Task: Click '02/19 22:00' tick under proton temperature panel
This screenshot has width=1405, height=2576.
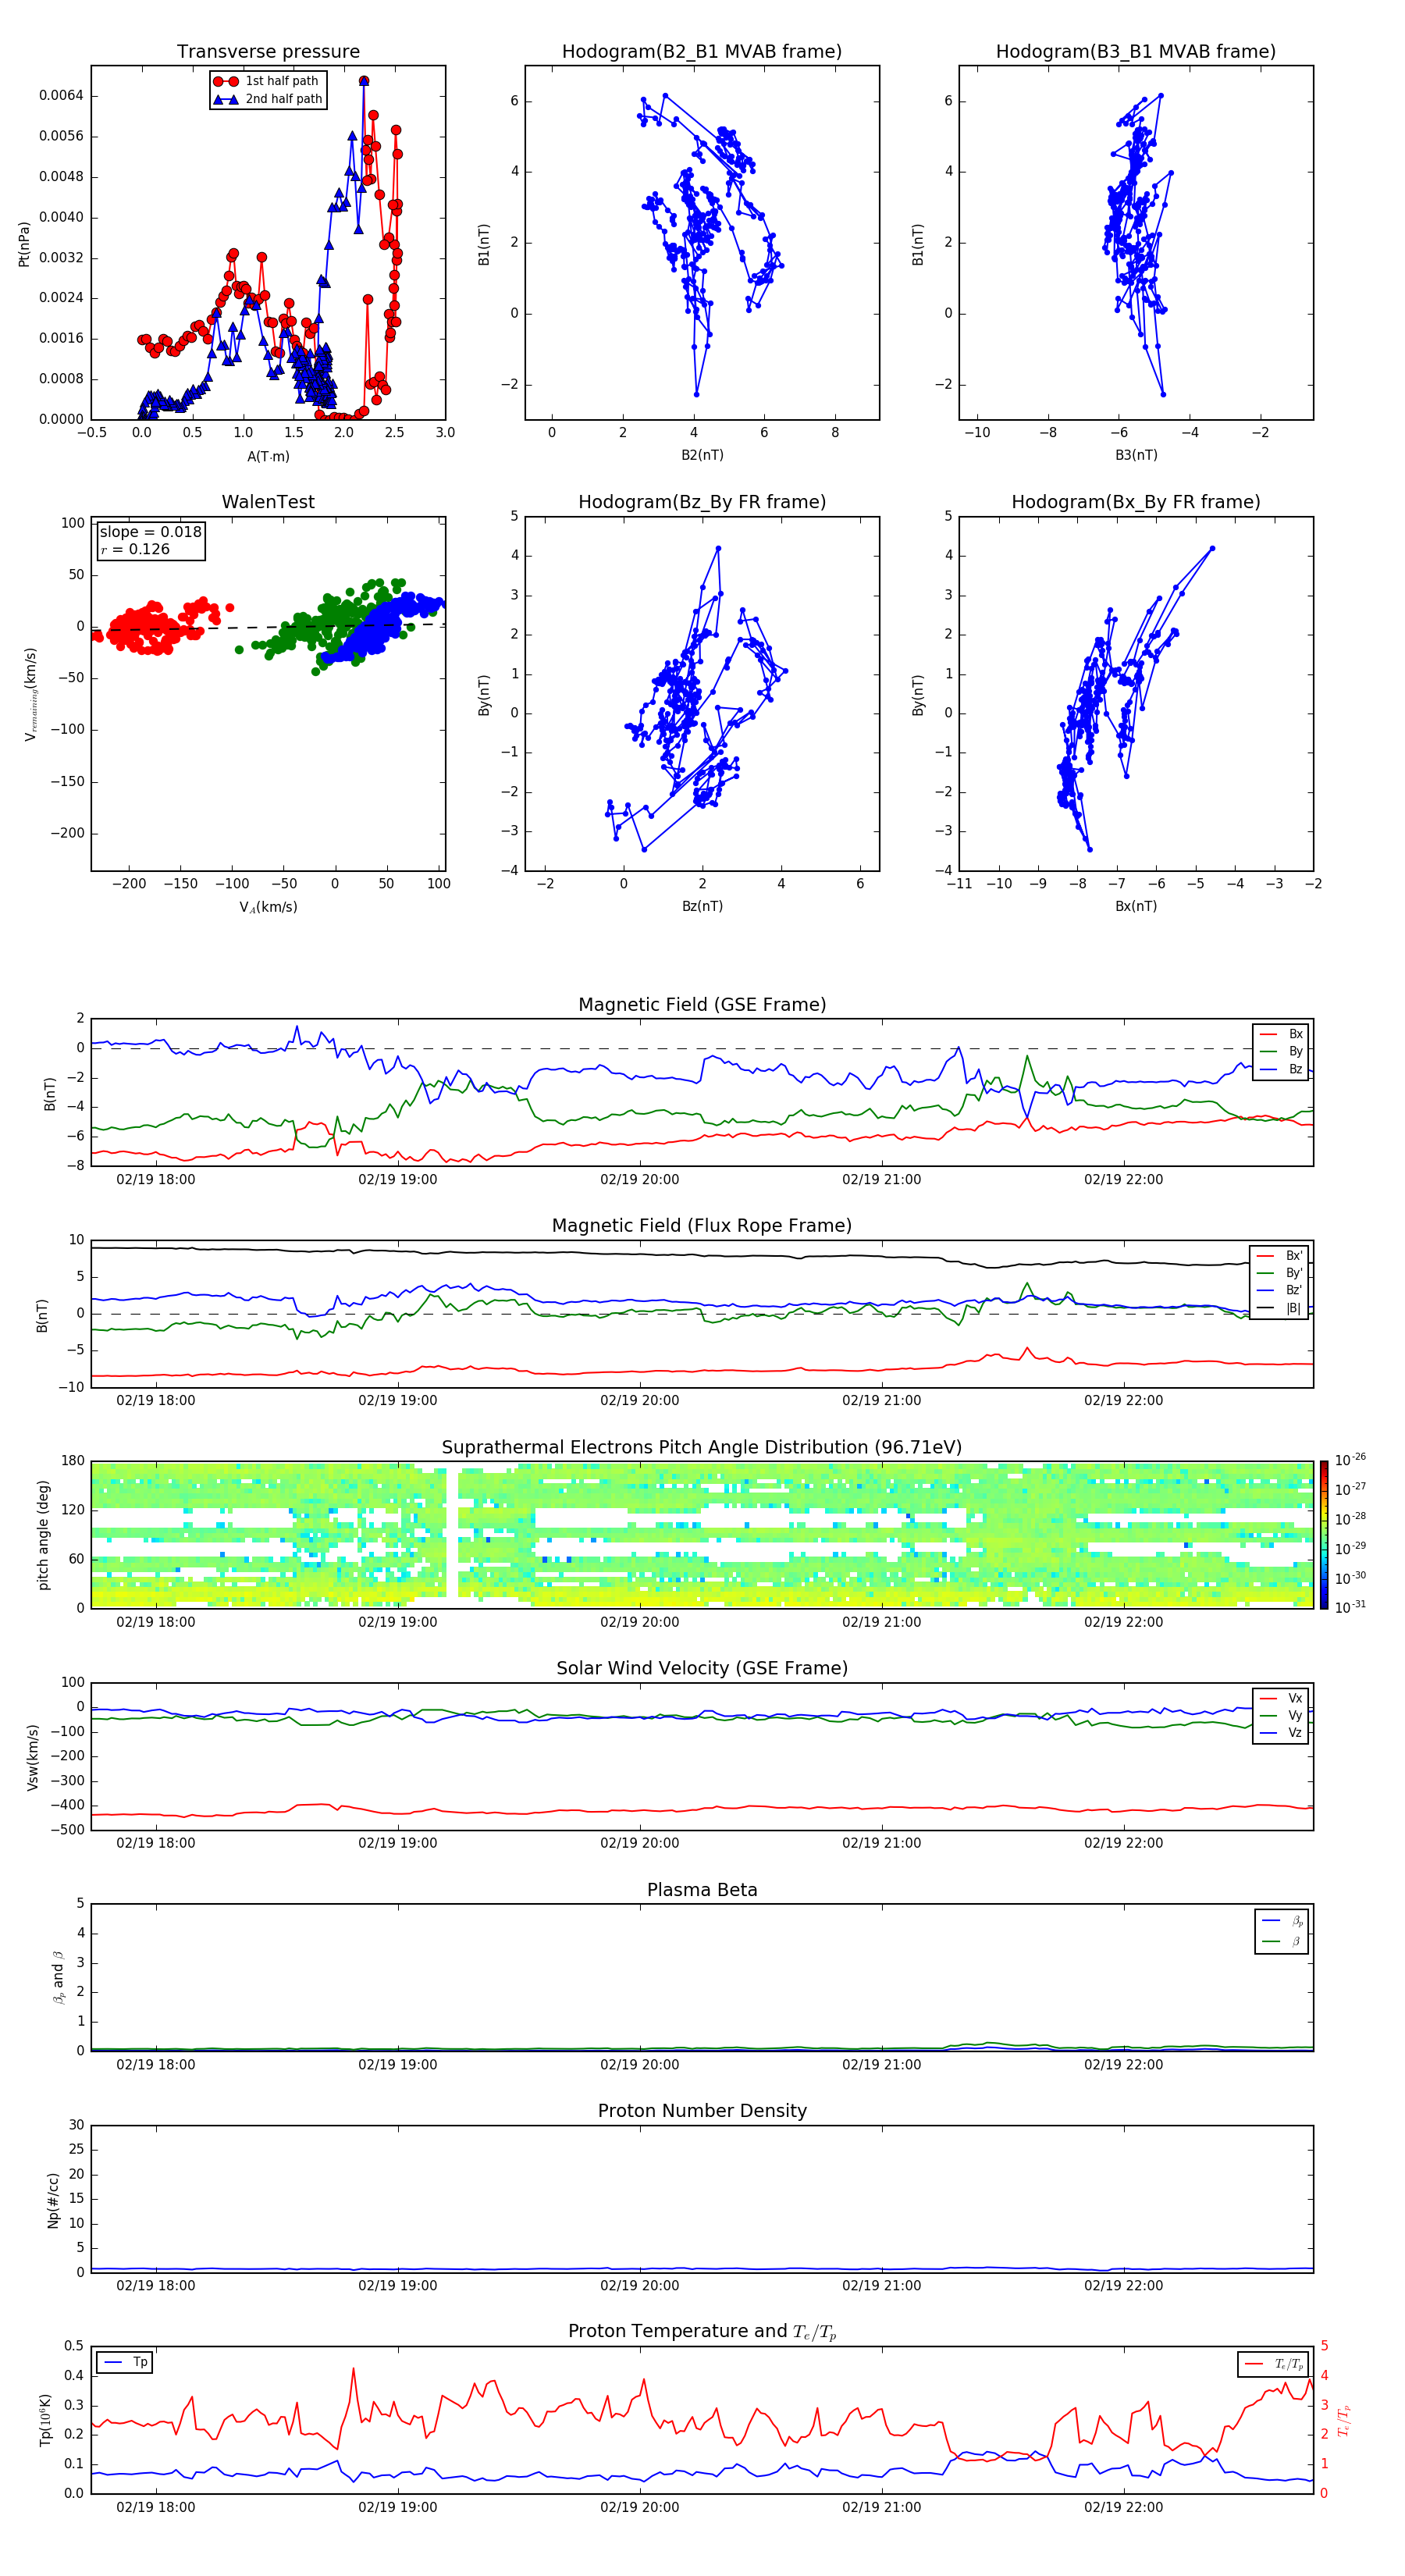Action: [x=1124, y=2508]
